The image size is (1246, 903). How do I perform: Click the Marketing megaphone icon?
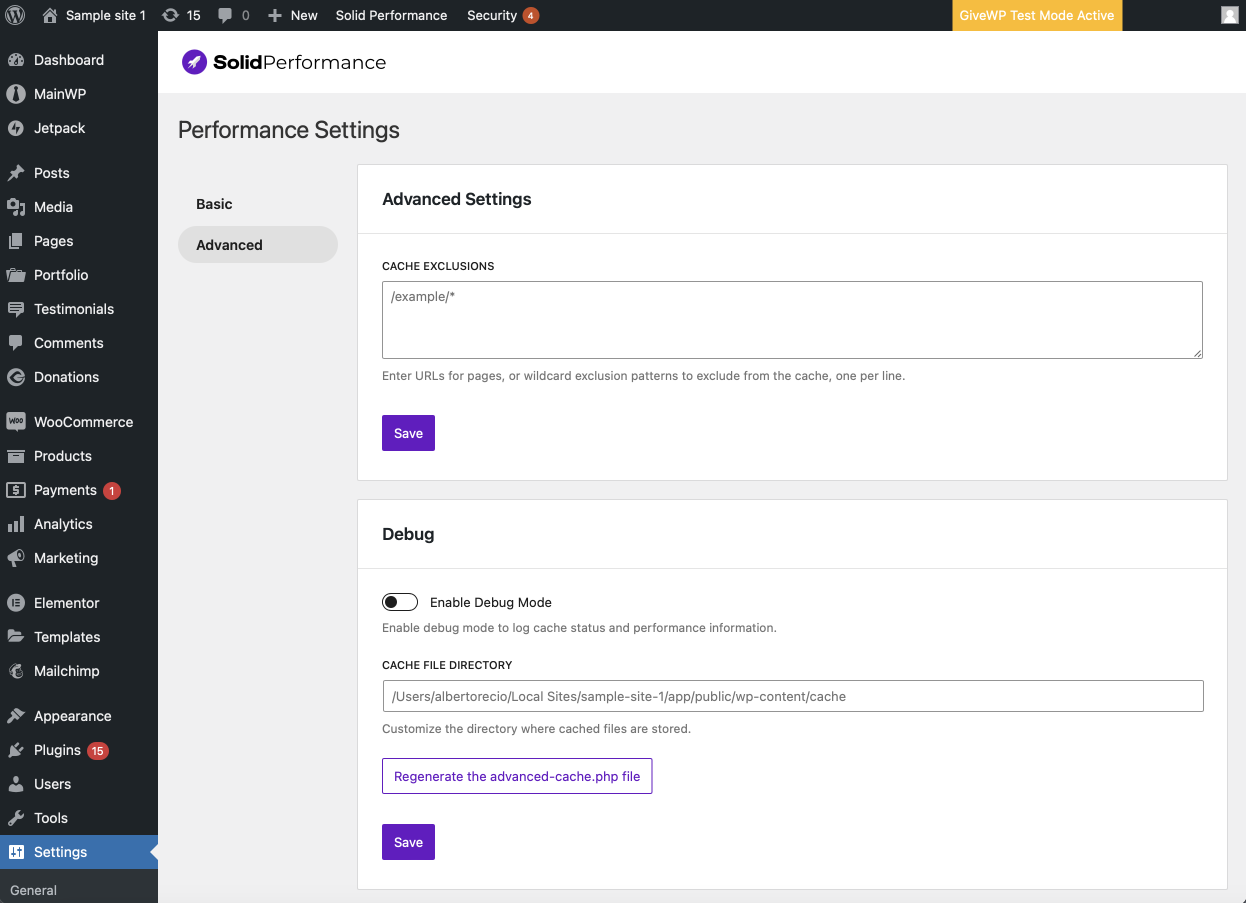tap(16, 558)
